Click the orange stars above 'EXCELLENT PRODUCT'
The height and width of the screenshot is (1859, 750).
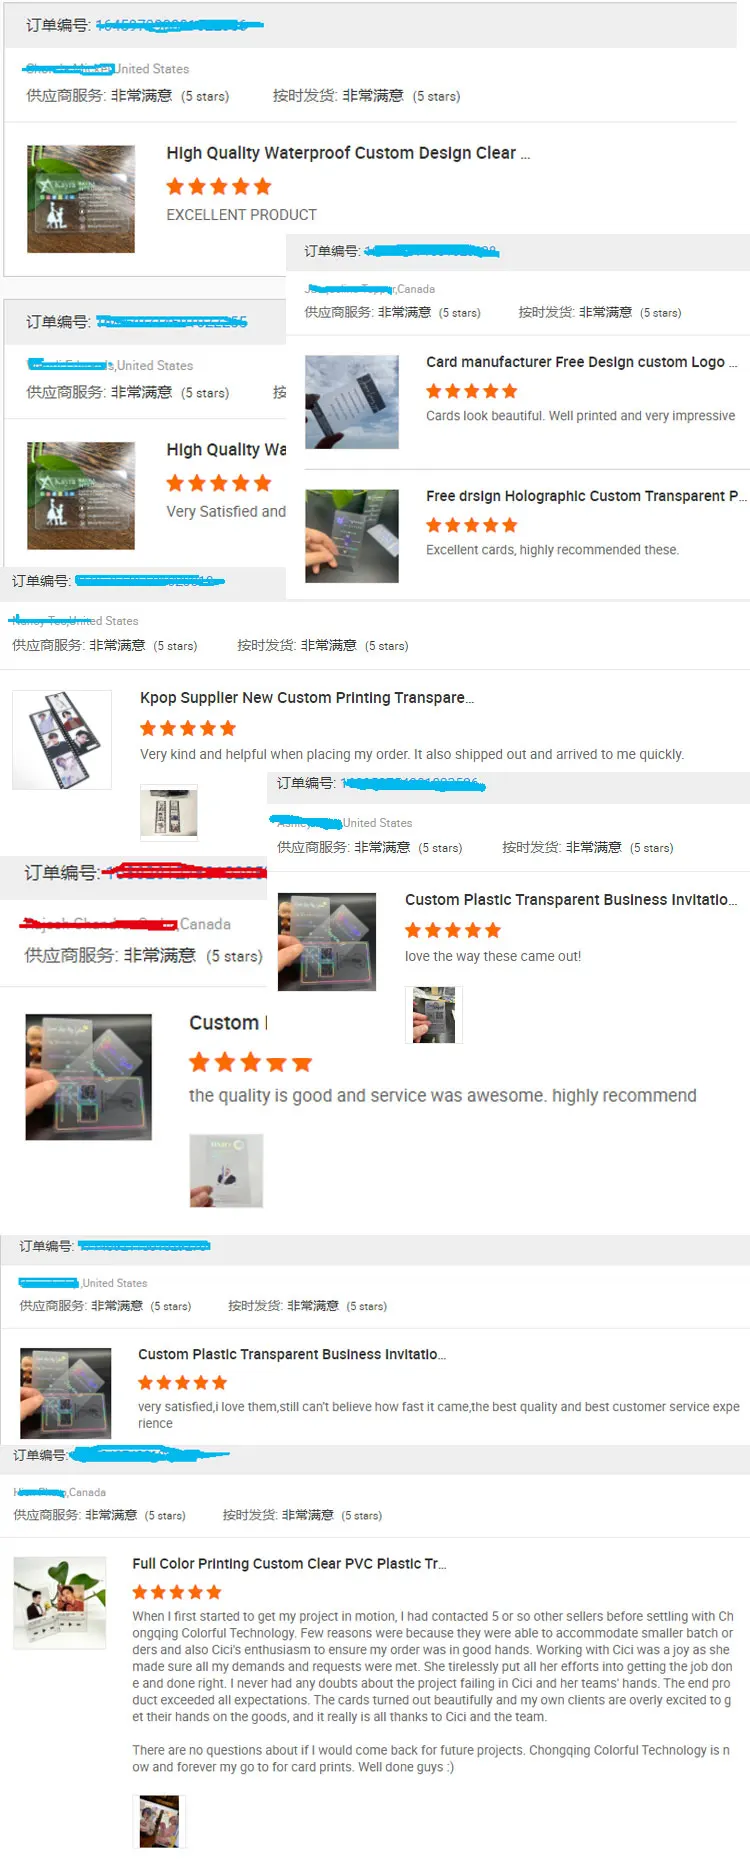(x=219, y=186)
